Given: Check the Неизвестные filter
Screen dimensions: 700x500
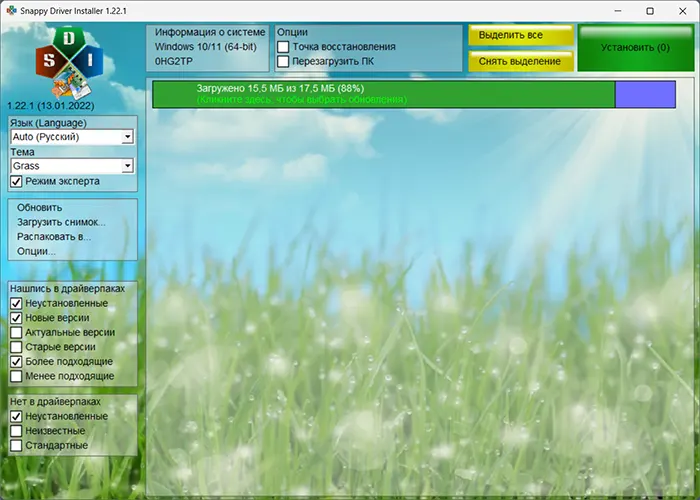Looking at the screenshot, I should coord(16,431).
